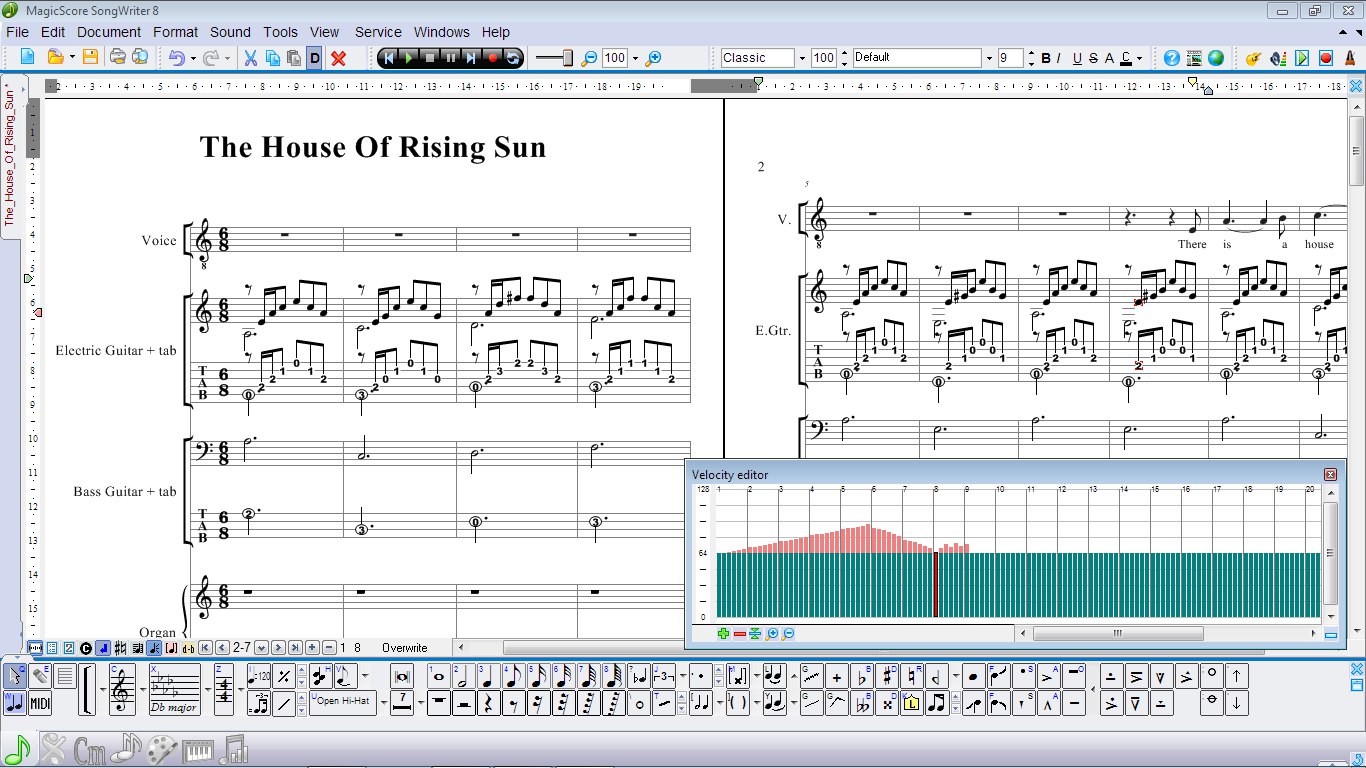The image size is (1366, 768).
Task: Open the Windows menu
Action: tap(441, 32)
